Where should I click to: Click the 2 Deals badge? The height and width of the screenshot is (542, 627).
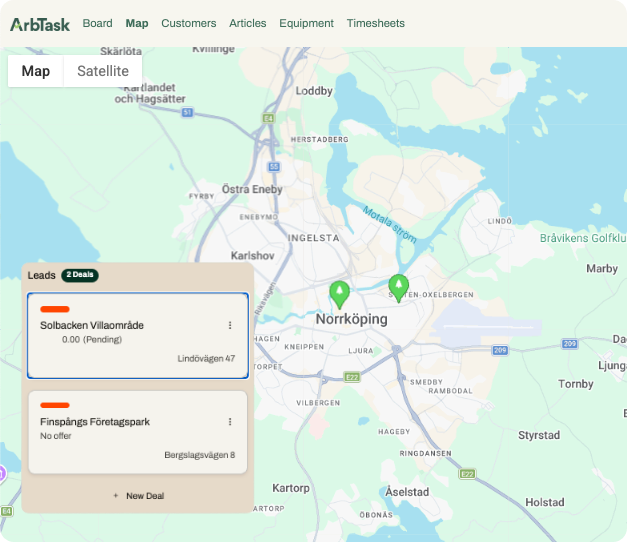(80, 275)
